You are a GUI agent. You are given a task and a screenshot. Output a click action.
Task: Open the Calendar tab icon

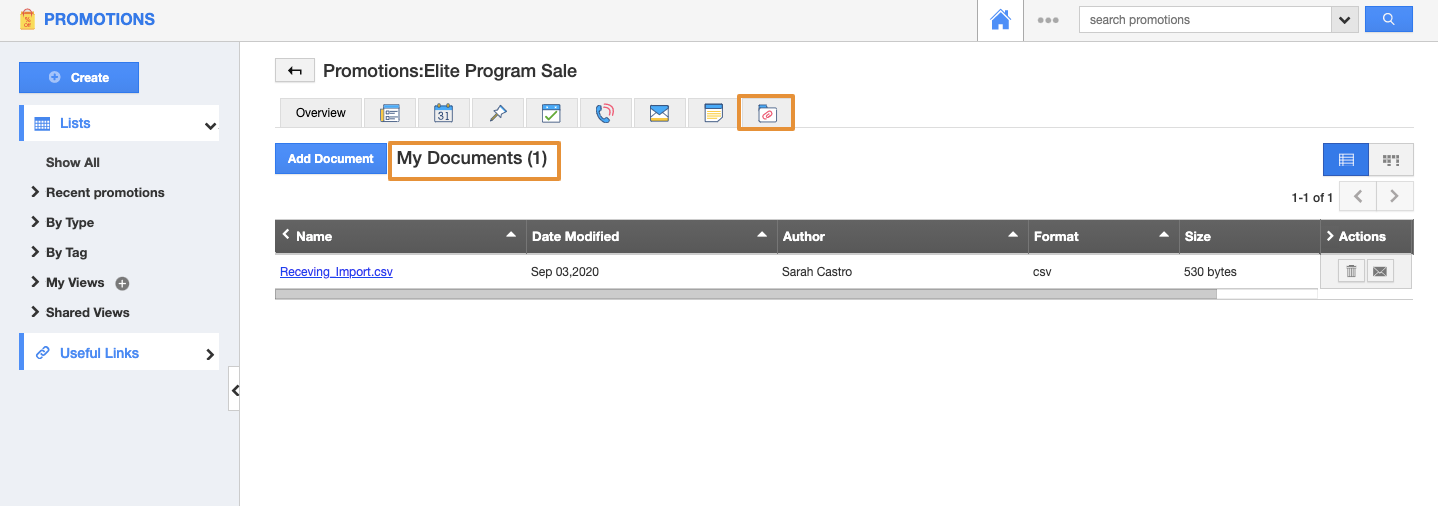click(x=444, y=113)
